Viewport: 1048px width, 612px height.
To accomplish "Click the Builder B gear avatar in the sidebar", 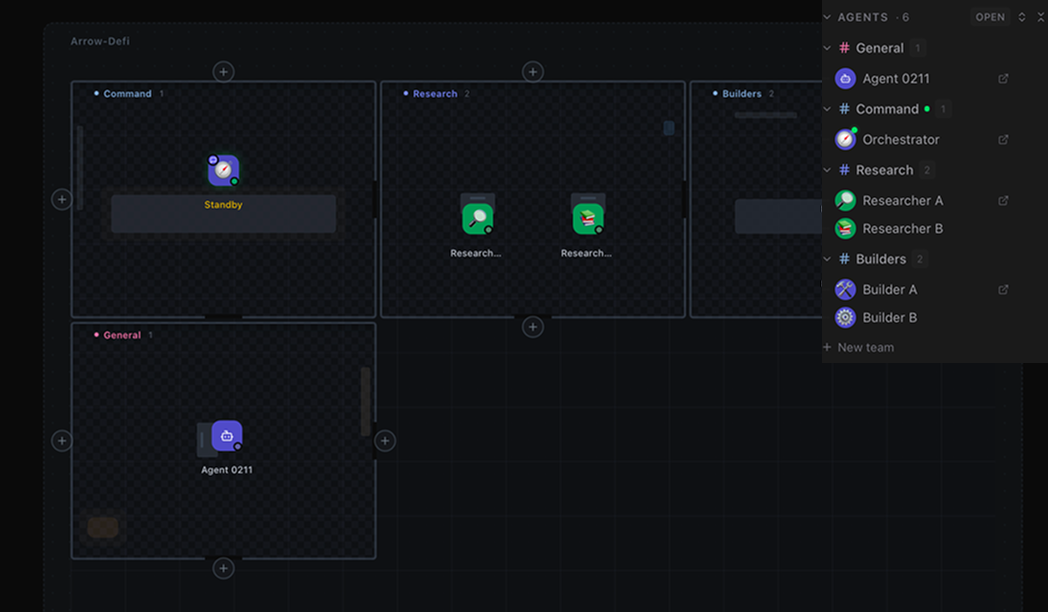I will pyautogui.click(x=845, y=317).
